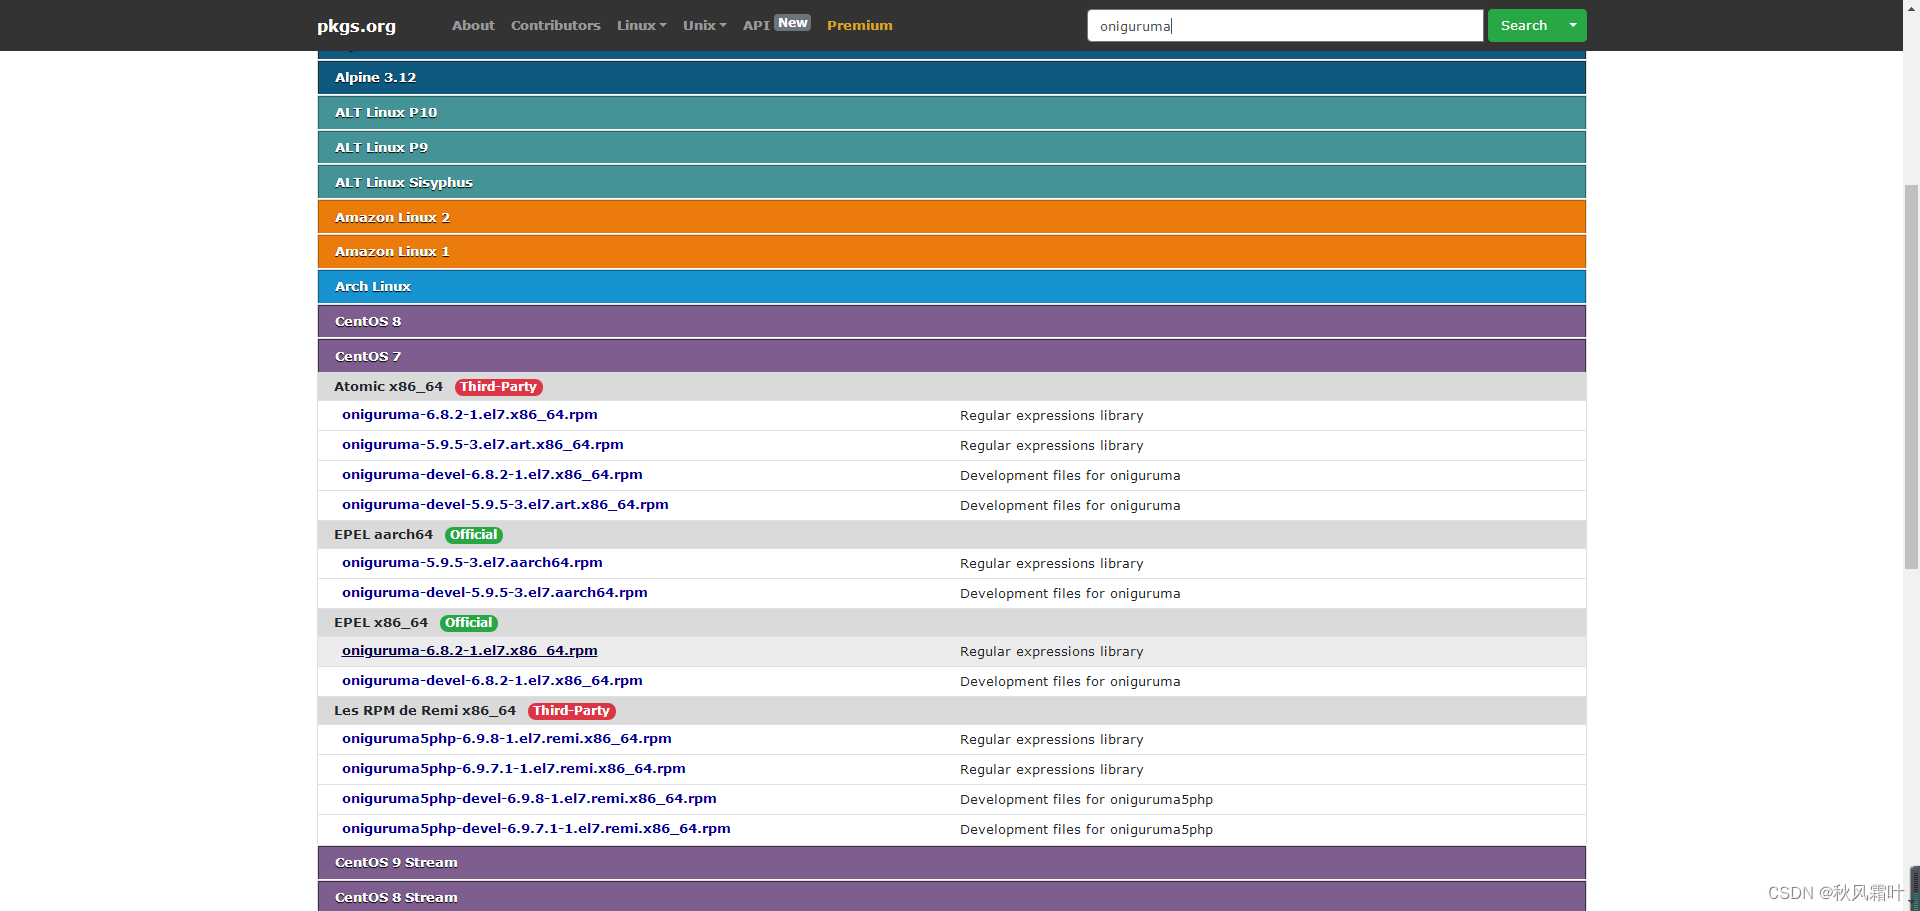1920x911 pixels.
Task: Expand the CentOS 8 section
Action: pyautogui.click(x=952, y=321)
